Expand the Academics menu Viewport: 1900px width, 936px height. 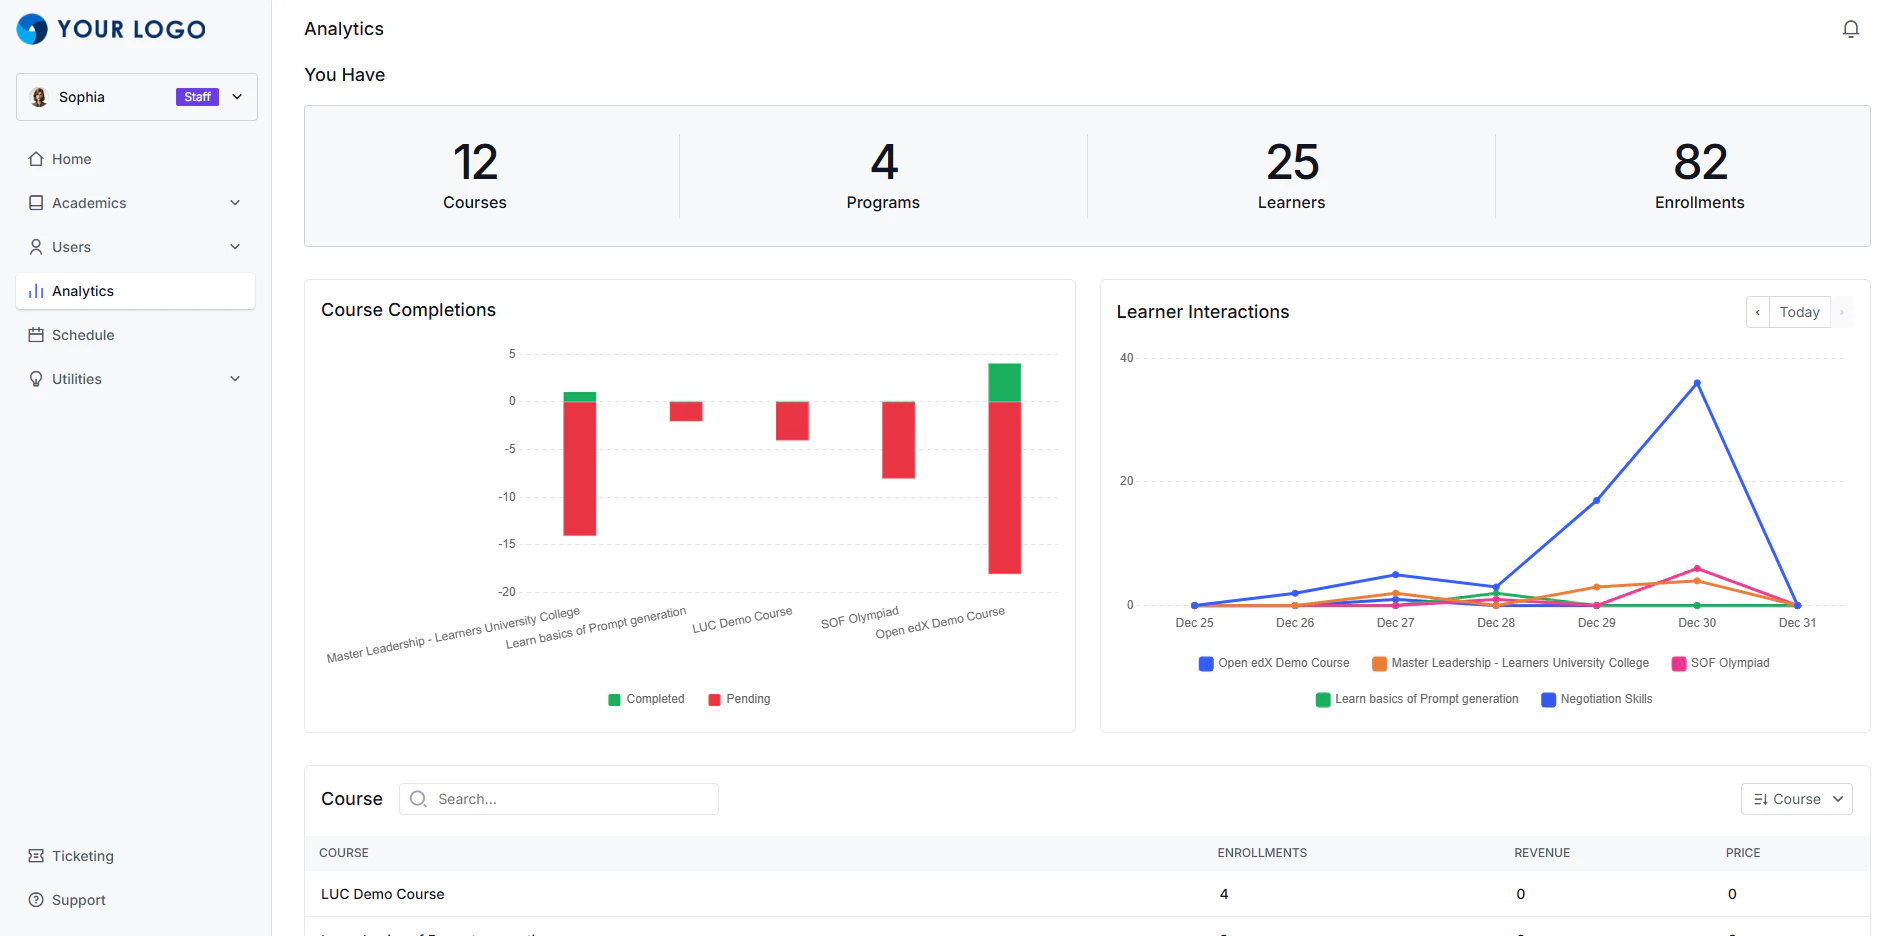coord(136,203)
